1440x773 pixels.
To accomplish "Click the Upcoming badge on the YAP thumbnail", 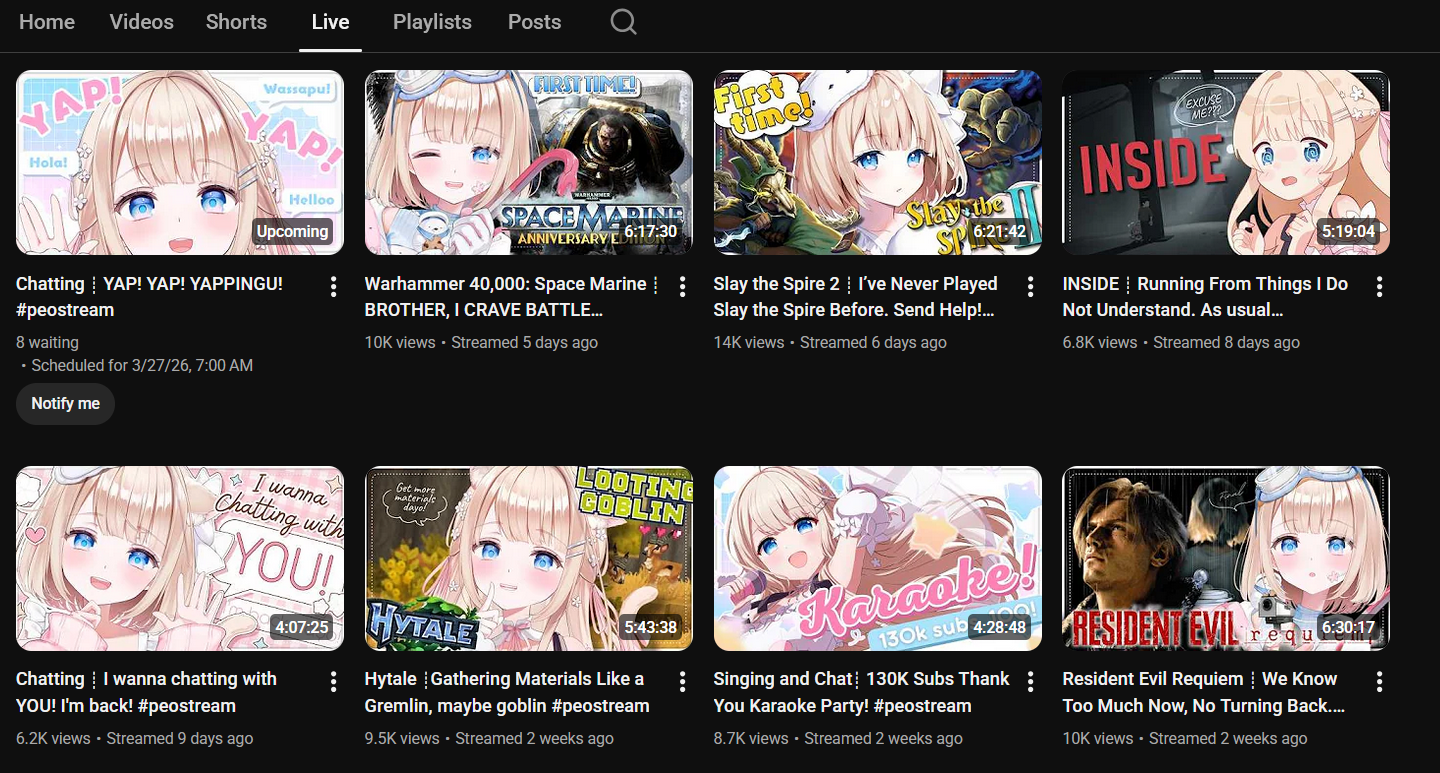I will pos(292,231).
